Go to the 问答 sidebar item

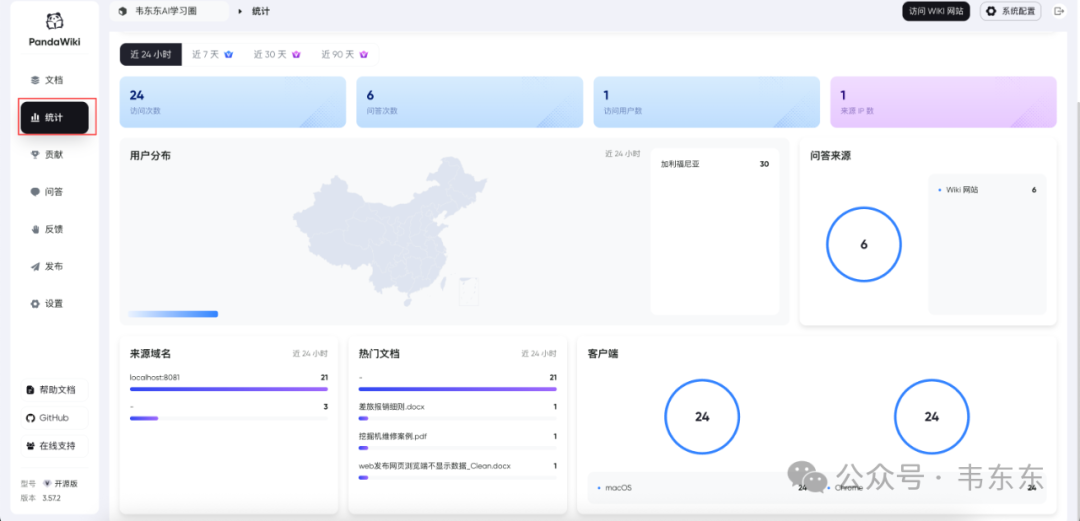tap(54, 192)
